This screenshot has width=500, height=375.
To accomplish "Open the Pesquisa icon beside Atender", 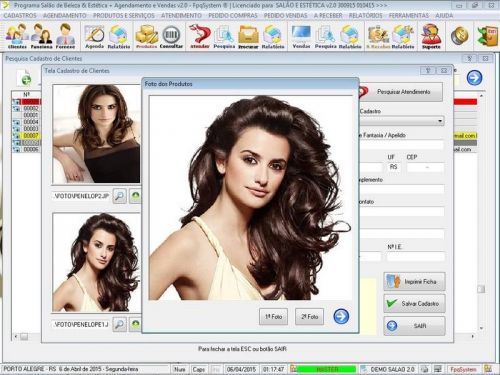I will coord(224,36).
